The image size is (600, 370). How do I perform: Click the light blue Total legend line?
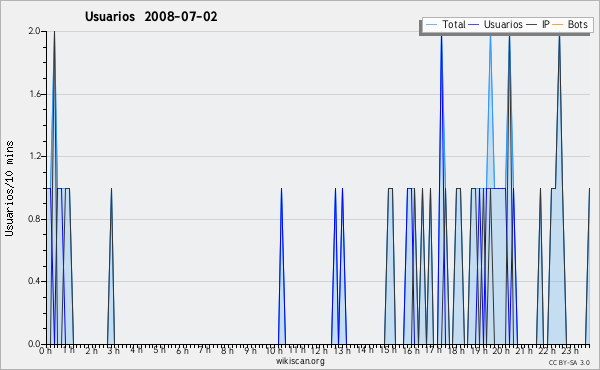click(x=431, y=25)
